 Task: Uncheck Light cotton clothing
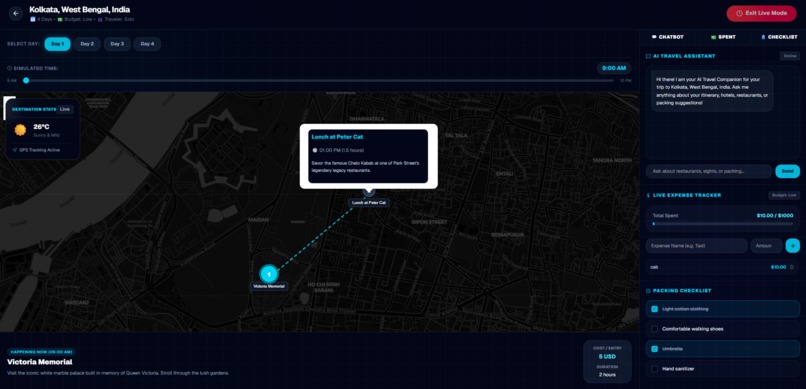[x=654, y=309]
